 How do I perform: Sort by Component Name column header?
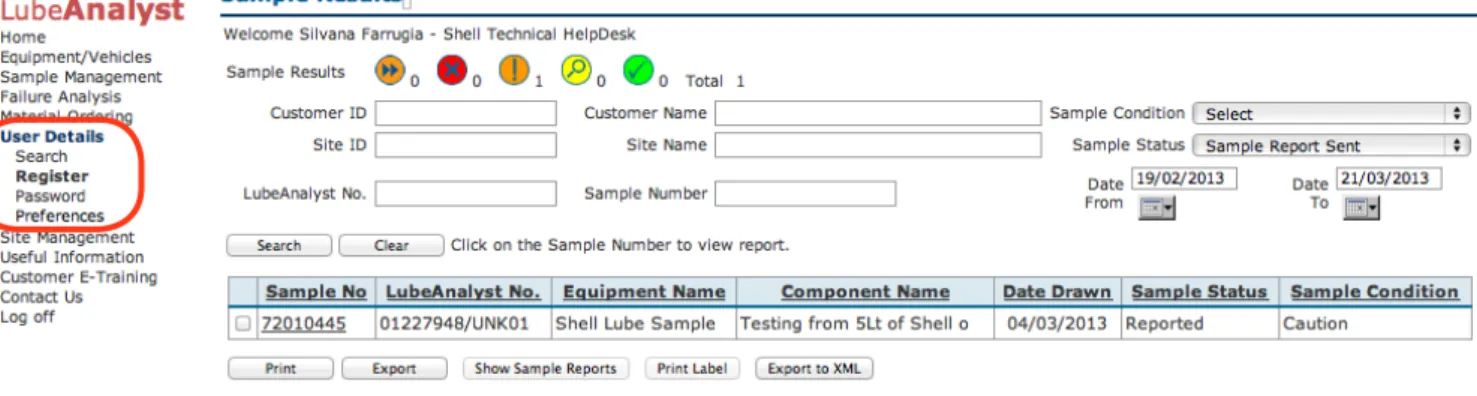(865, 292)
